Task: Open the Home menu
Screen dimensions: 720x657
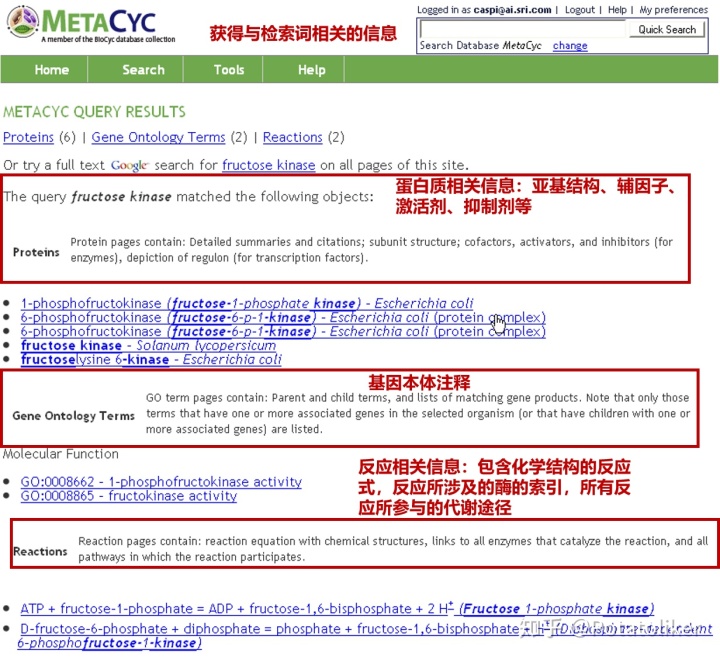Action: pyautogui.click(x=51, y=70)
